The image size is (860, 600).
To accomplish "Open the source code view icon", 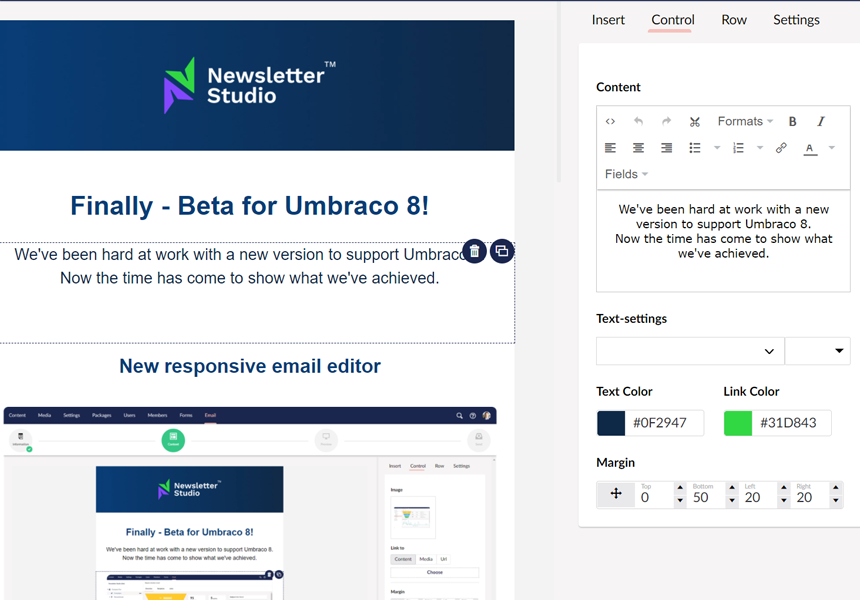I will click(x=610, y=121).
